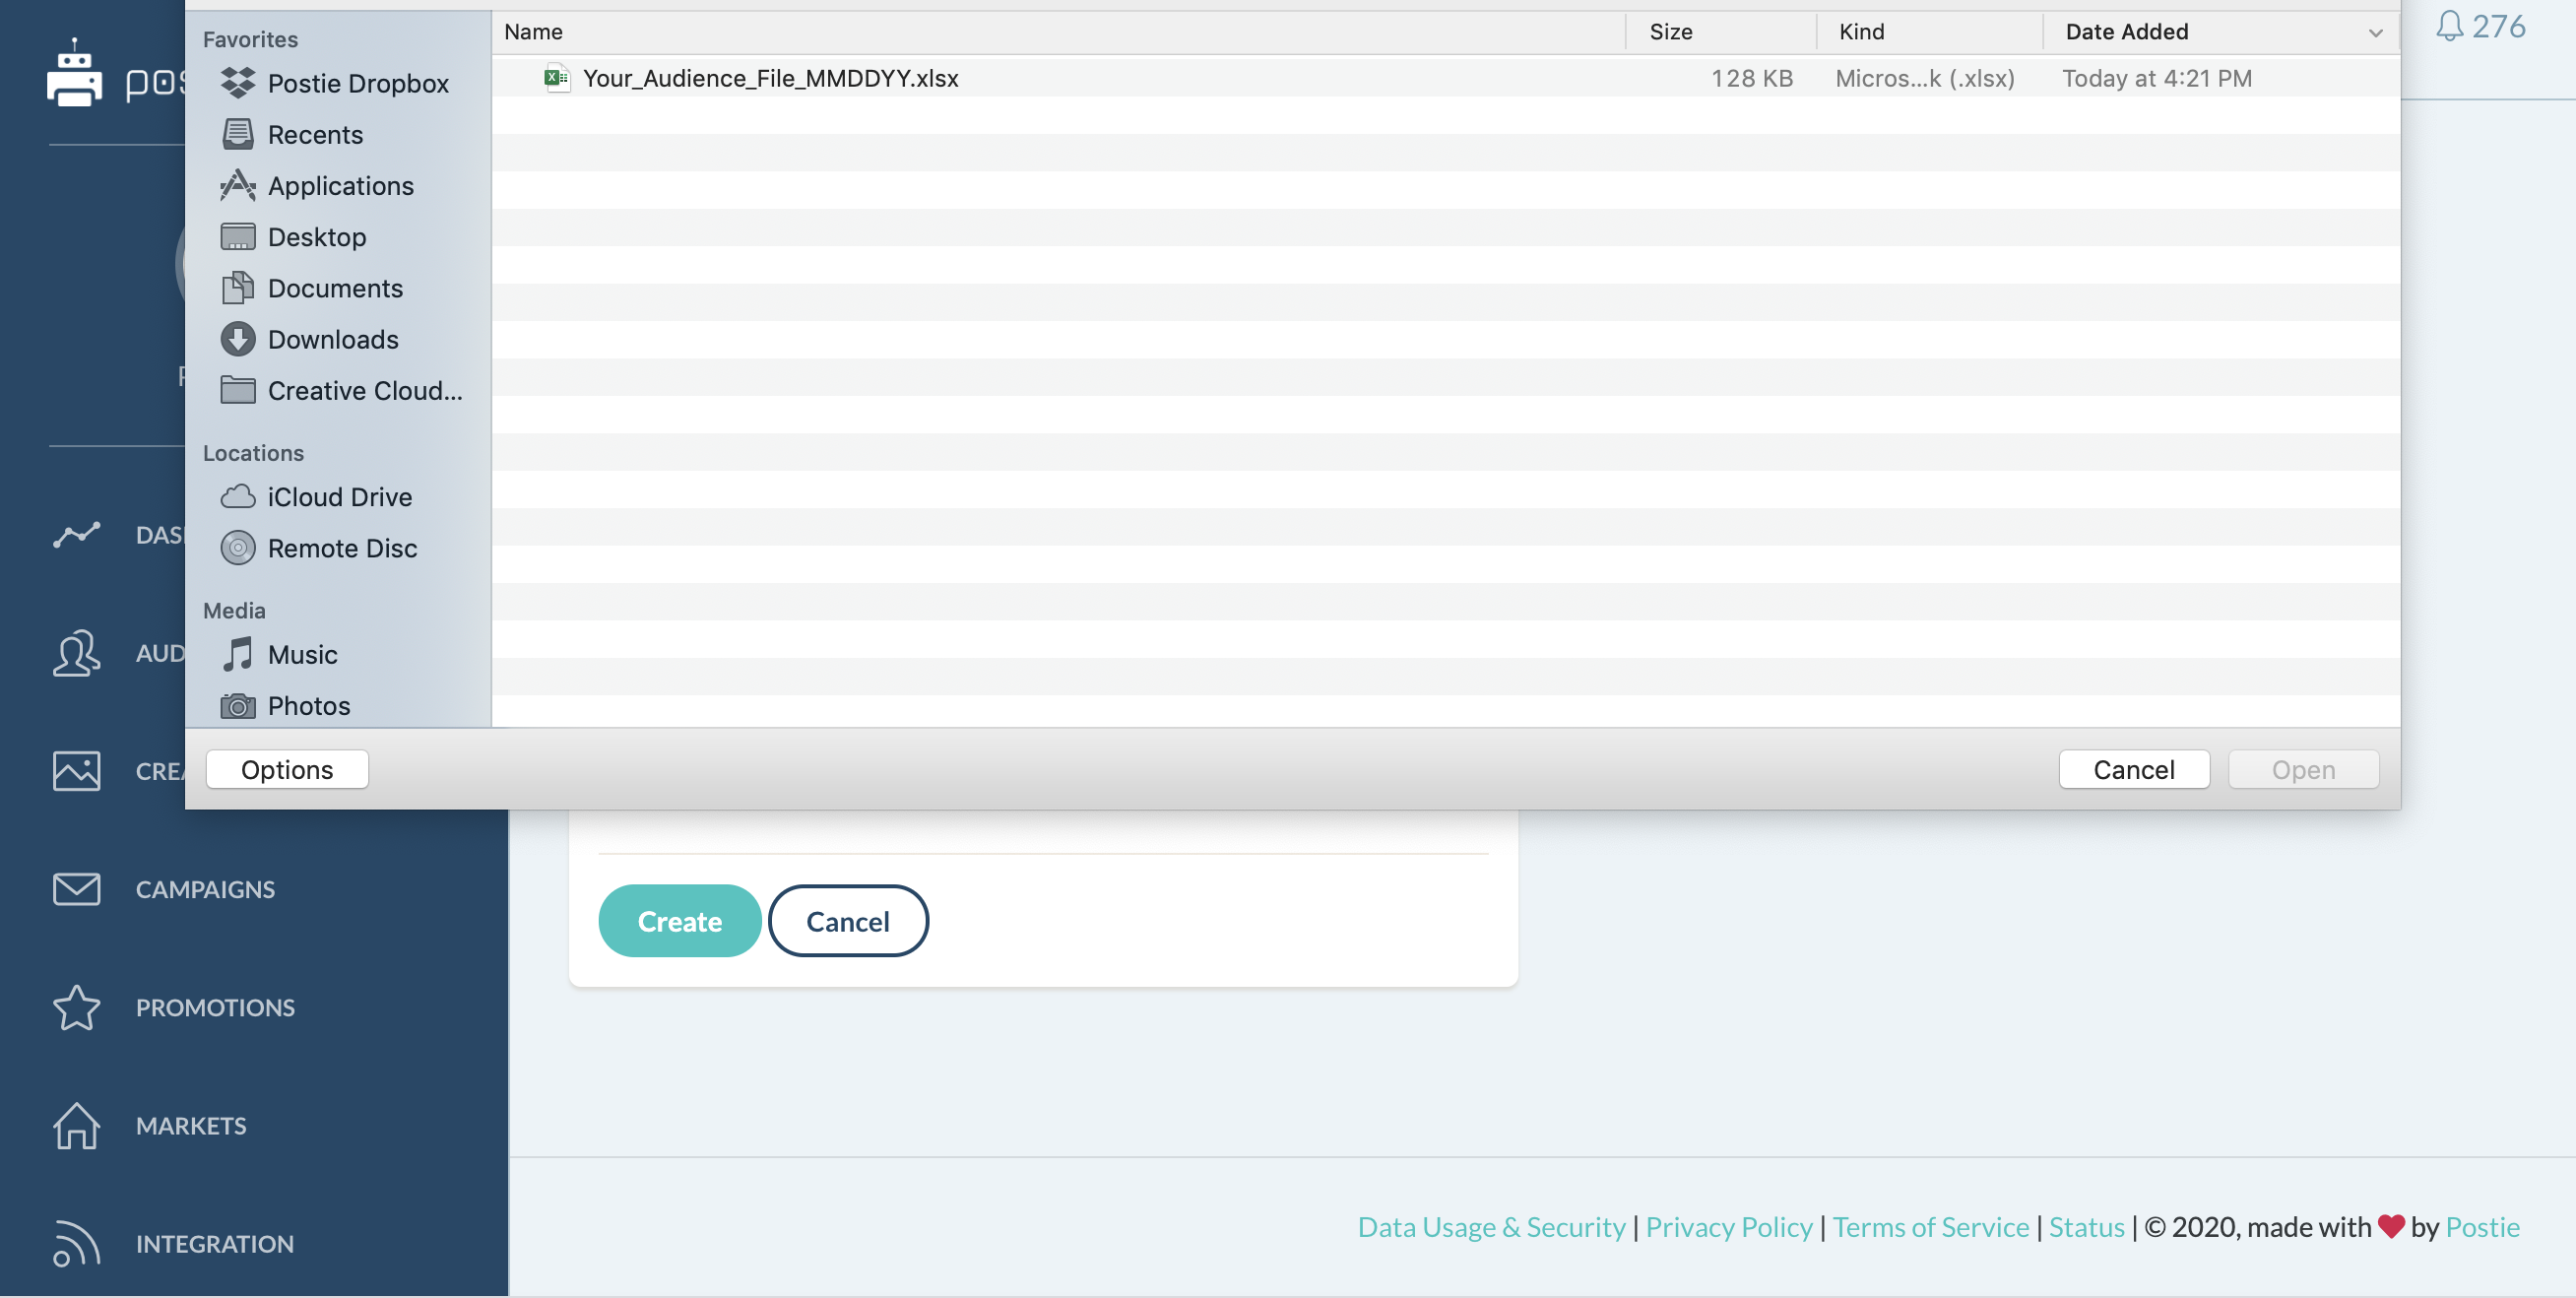Open Terms of Service footer link
Image resolution: width=2576 pixels, height=1298 pixels.
pyautogui.click(x=1930, y=1227)
